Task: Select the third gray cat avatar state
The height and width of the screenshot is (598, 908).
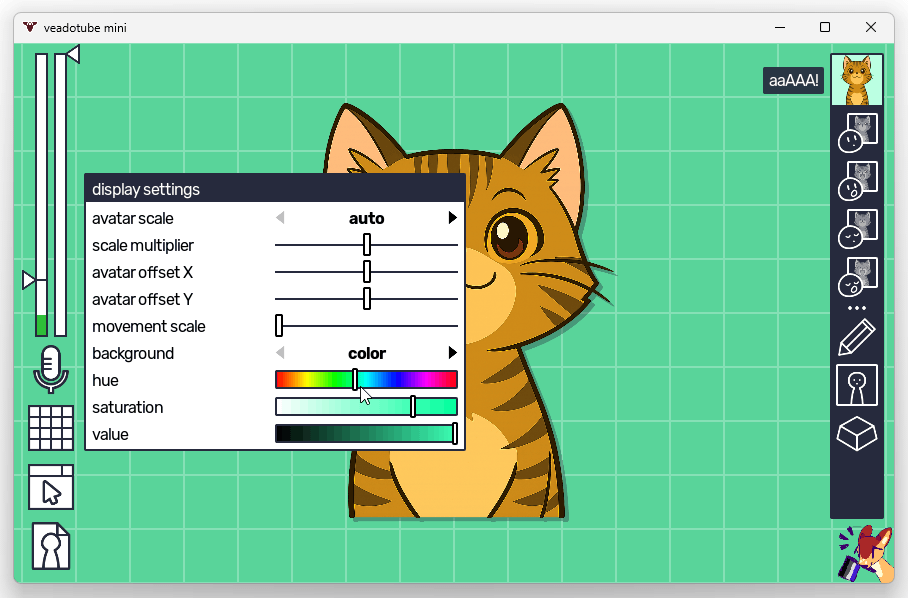Action: pyautogui.click(x=857, y=228)
